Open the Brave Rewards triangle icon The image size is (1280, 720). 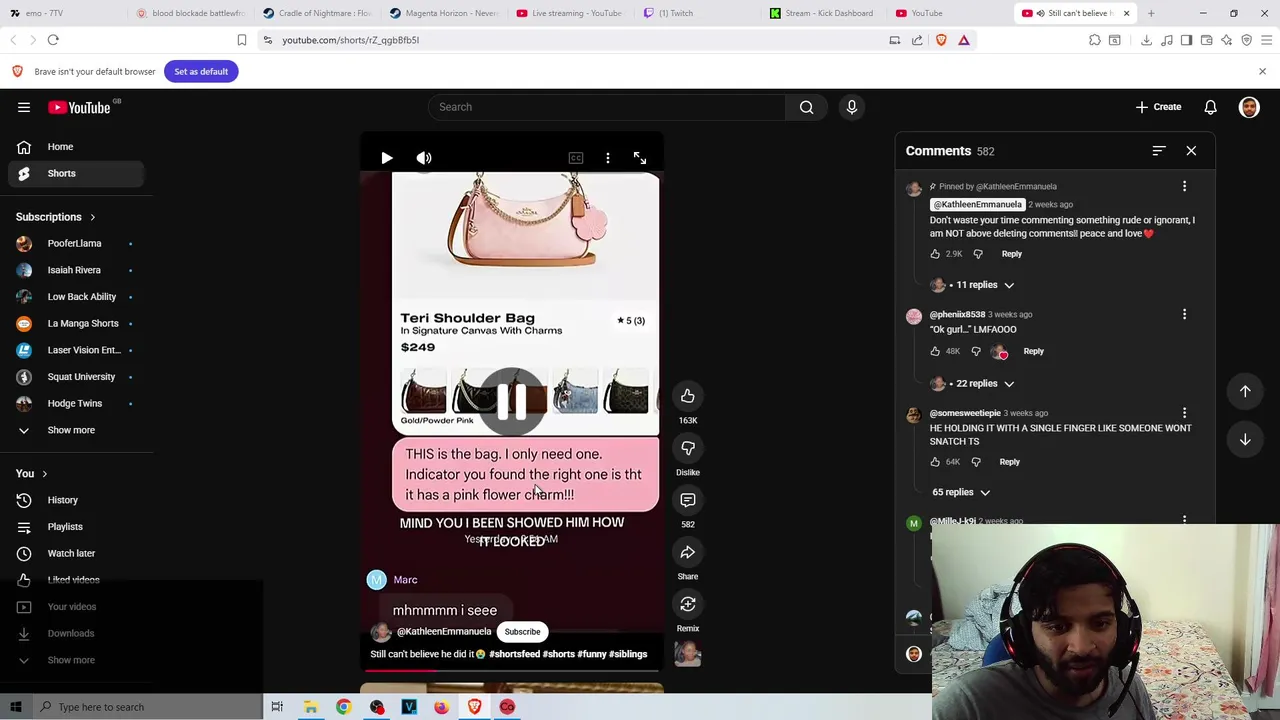(x=964, y=40)
